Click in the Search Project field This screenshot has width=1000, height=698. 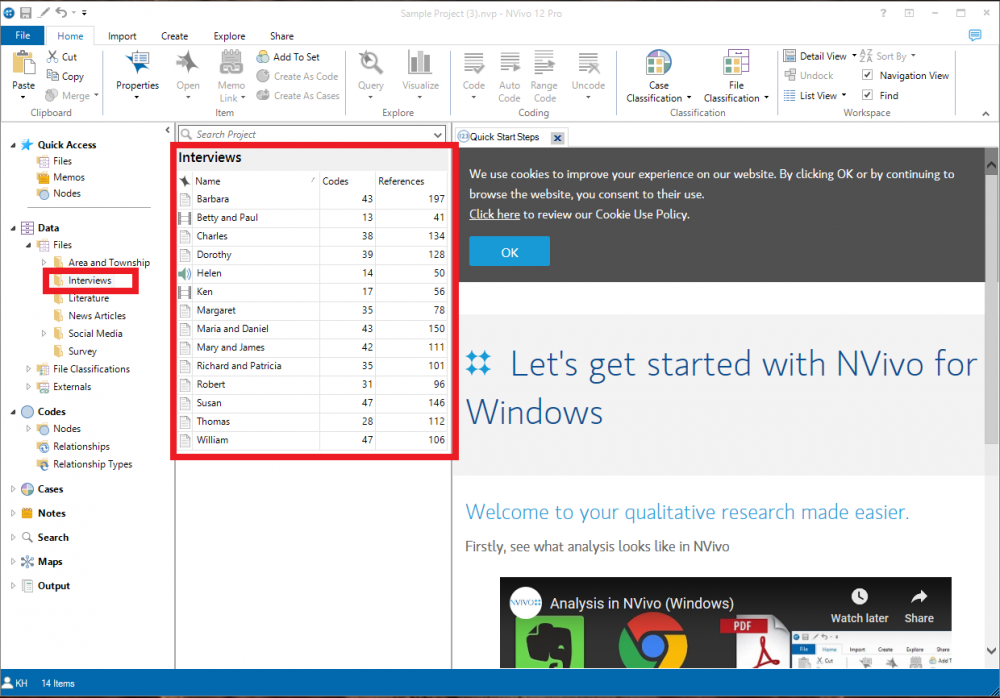tap(311, 135)
